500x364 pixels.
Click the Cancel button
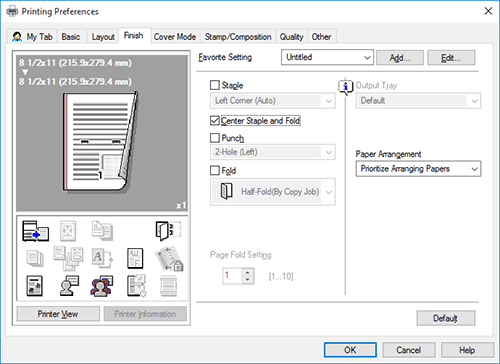pyautogui.click(x=409, y=350)
